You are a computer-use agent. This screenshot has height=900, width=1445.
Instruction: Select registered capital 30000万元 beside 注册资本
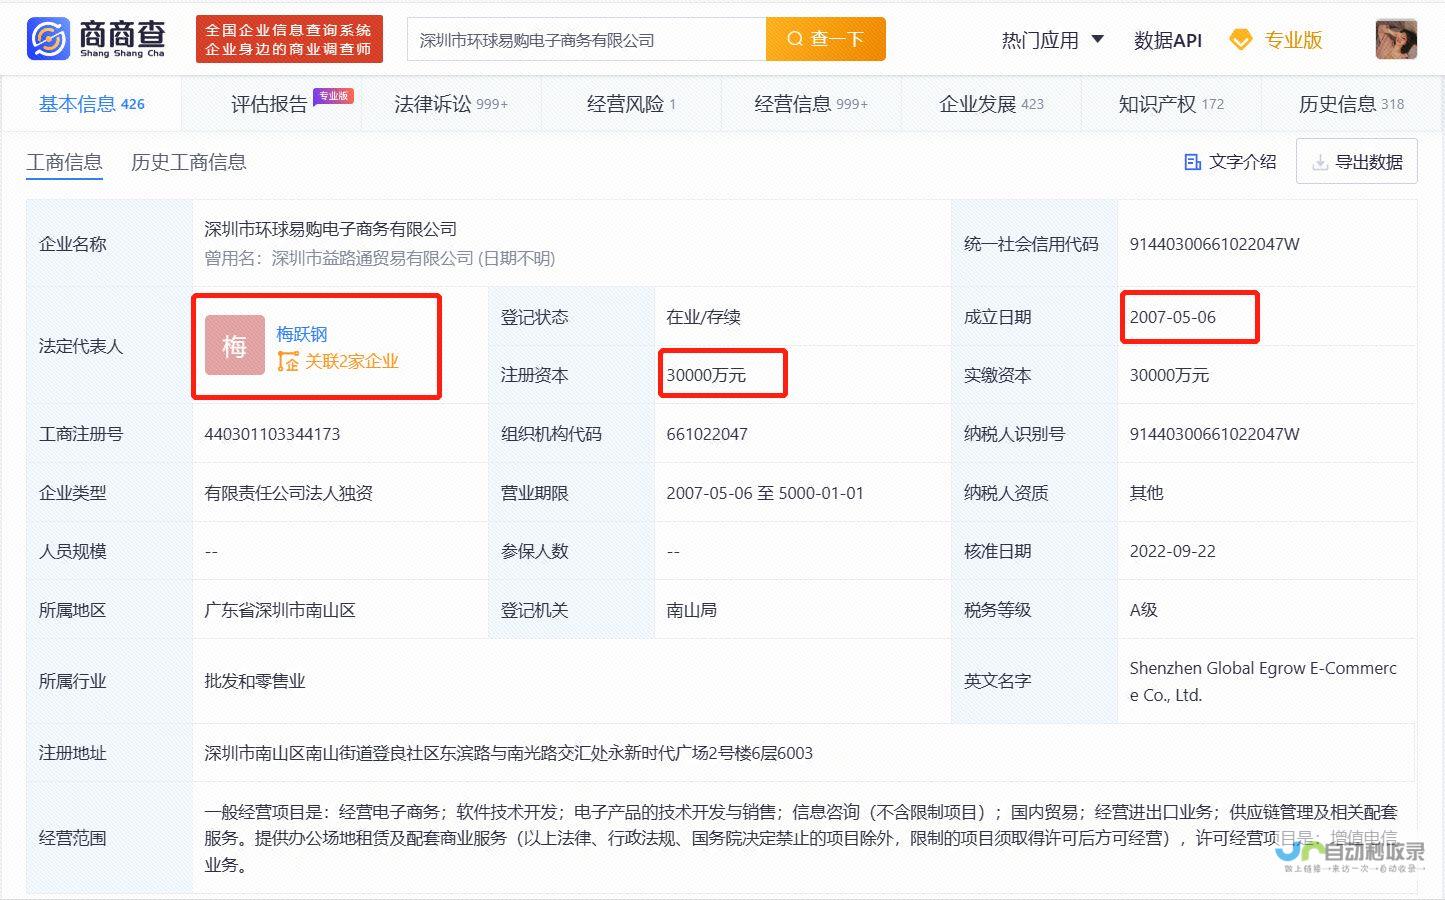(706, 375)
